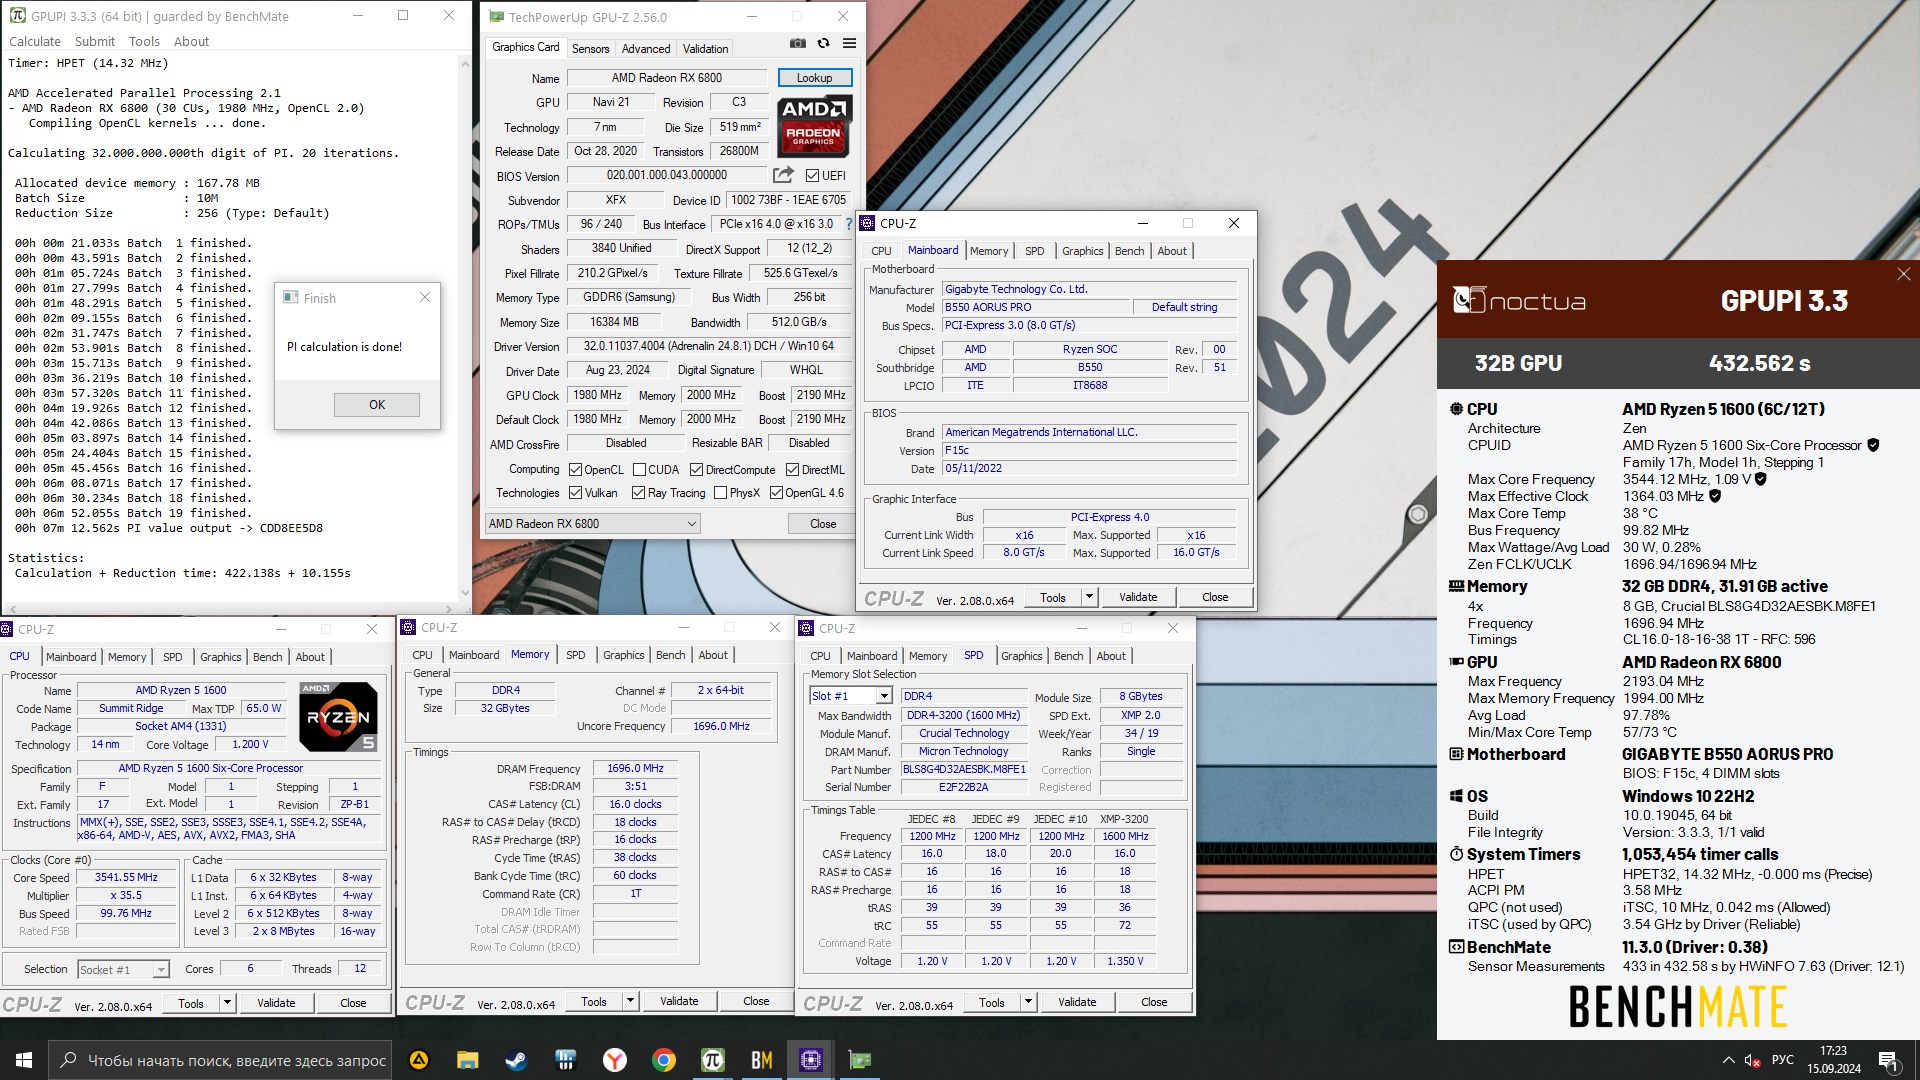
Task: Click Validate in the SPD CPU-Z window
Action: pos(1077,1002)
